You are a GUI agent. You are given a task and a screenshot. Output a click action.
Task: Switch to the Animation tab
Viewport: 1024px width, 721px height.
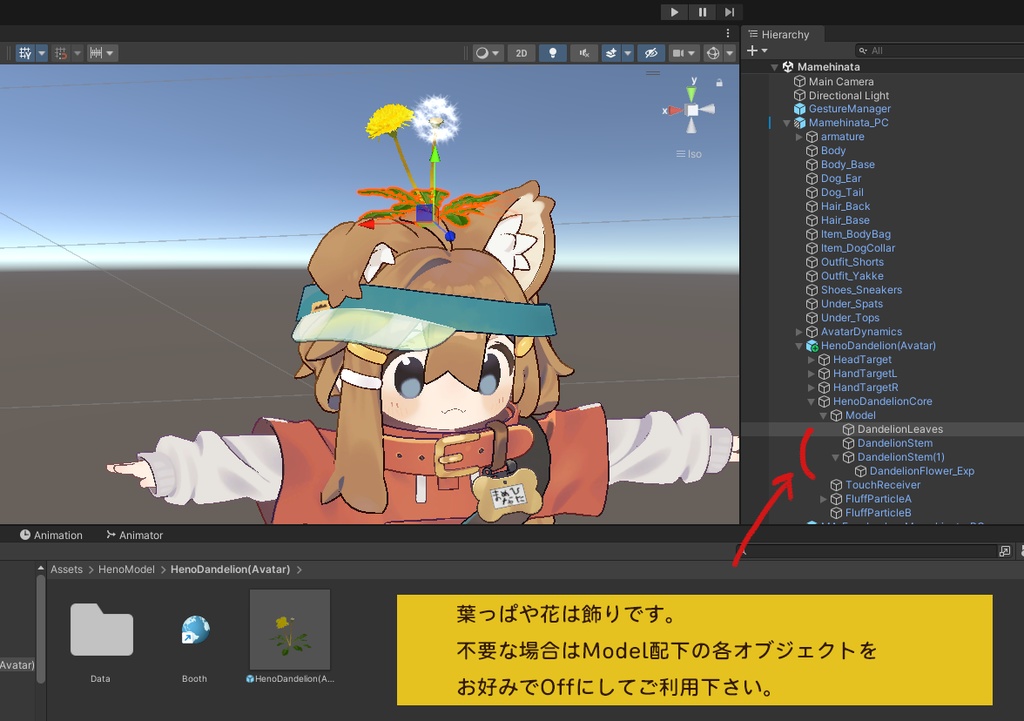[x=51, y=535]
